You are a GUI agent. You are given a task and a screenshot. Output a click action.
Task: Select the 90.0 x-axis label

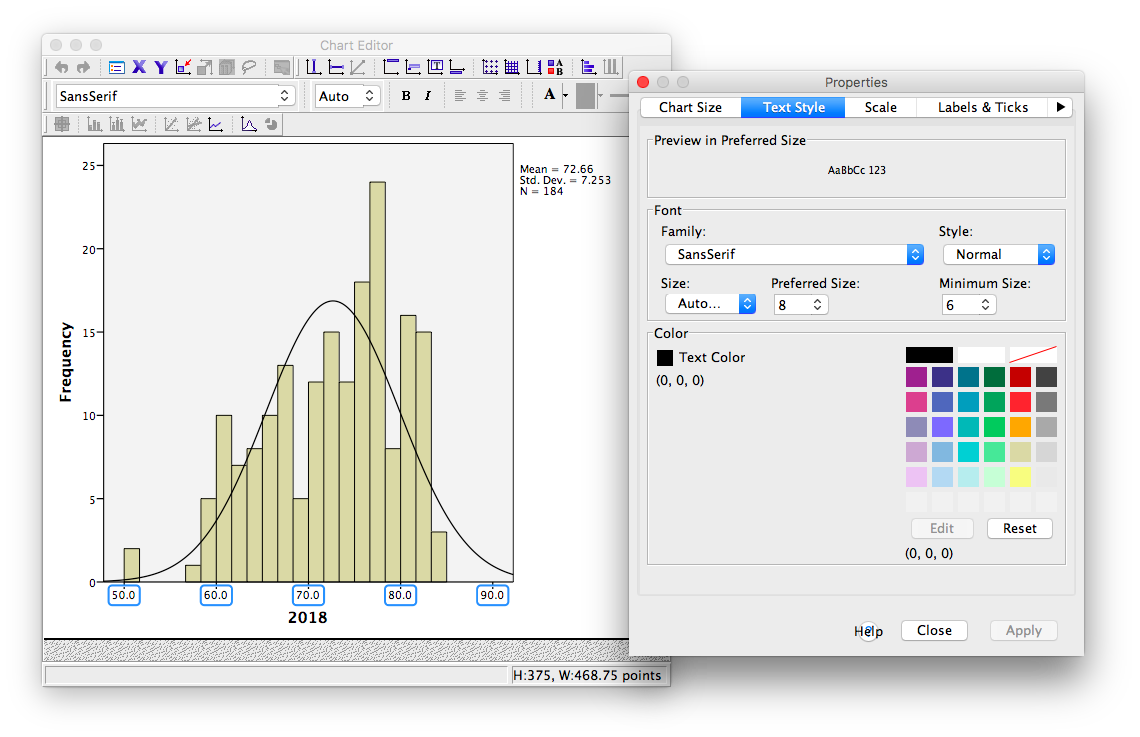(492, 595)
